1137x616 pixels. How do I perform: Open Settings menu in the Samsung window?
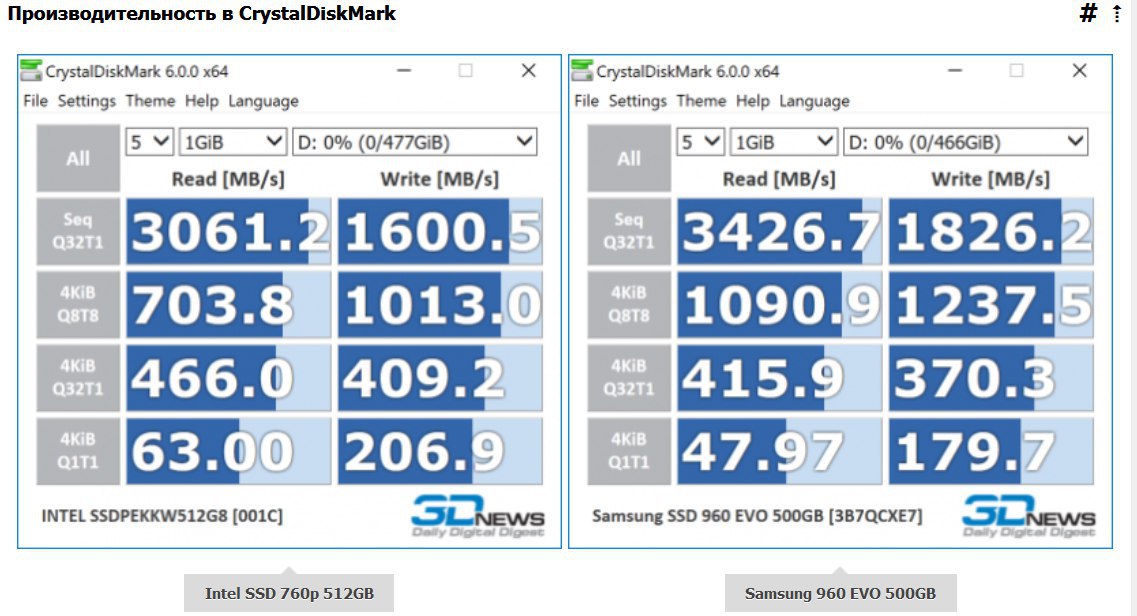637,101
